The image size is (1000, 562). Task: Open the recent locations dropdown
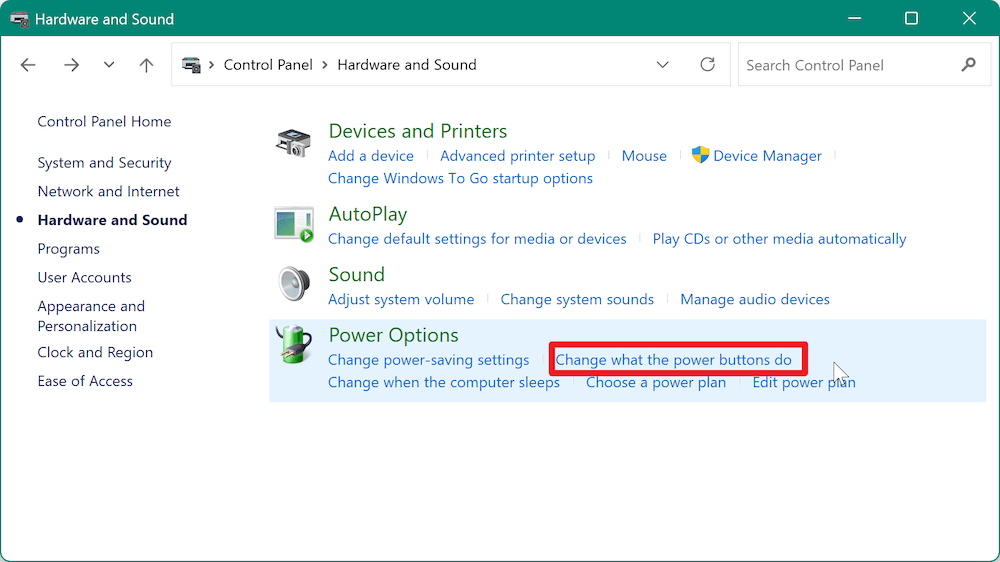point(109,65)
